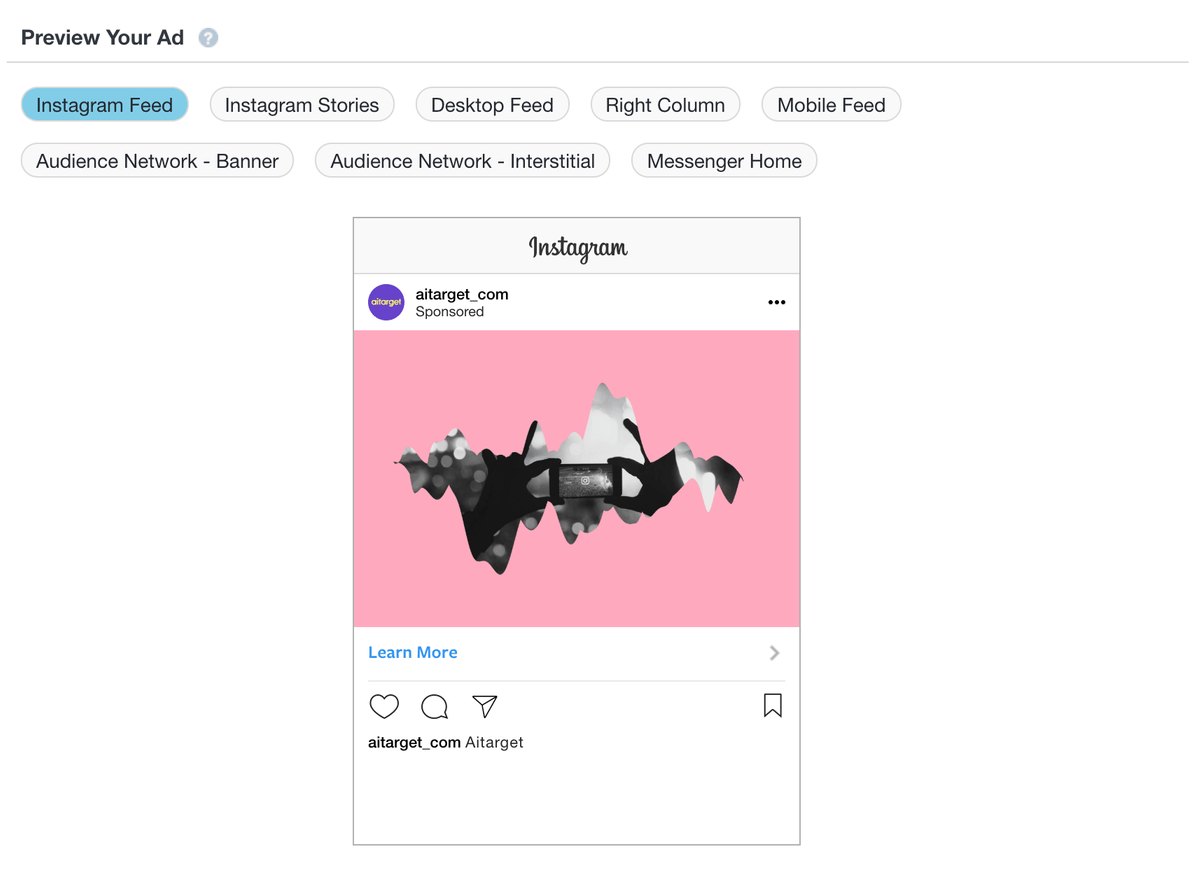Click aitarget_com username in caption

tap(414, 743)
